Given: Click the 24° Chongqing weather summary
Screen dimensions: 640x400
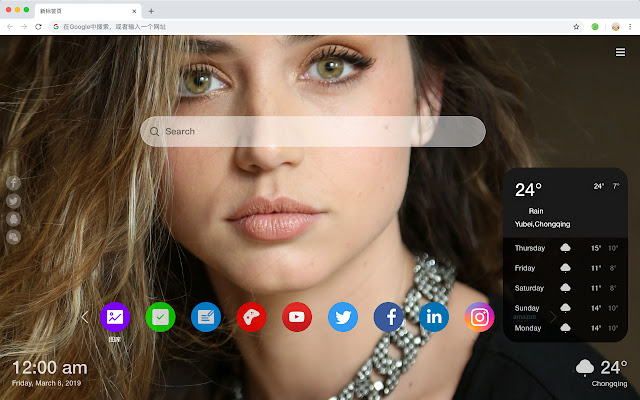Looking at the screenshot, I should 603,371.
